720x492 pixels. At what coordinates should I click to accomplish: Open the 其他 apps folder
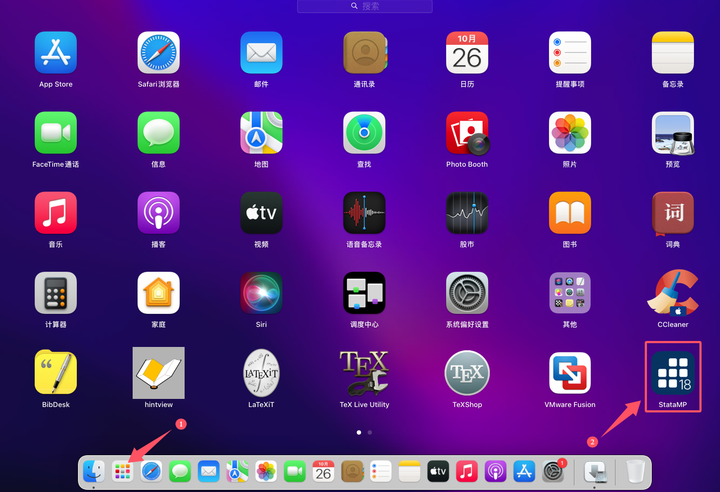(x=570, y=293)
